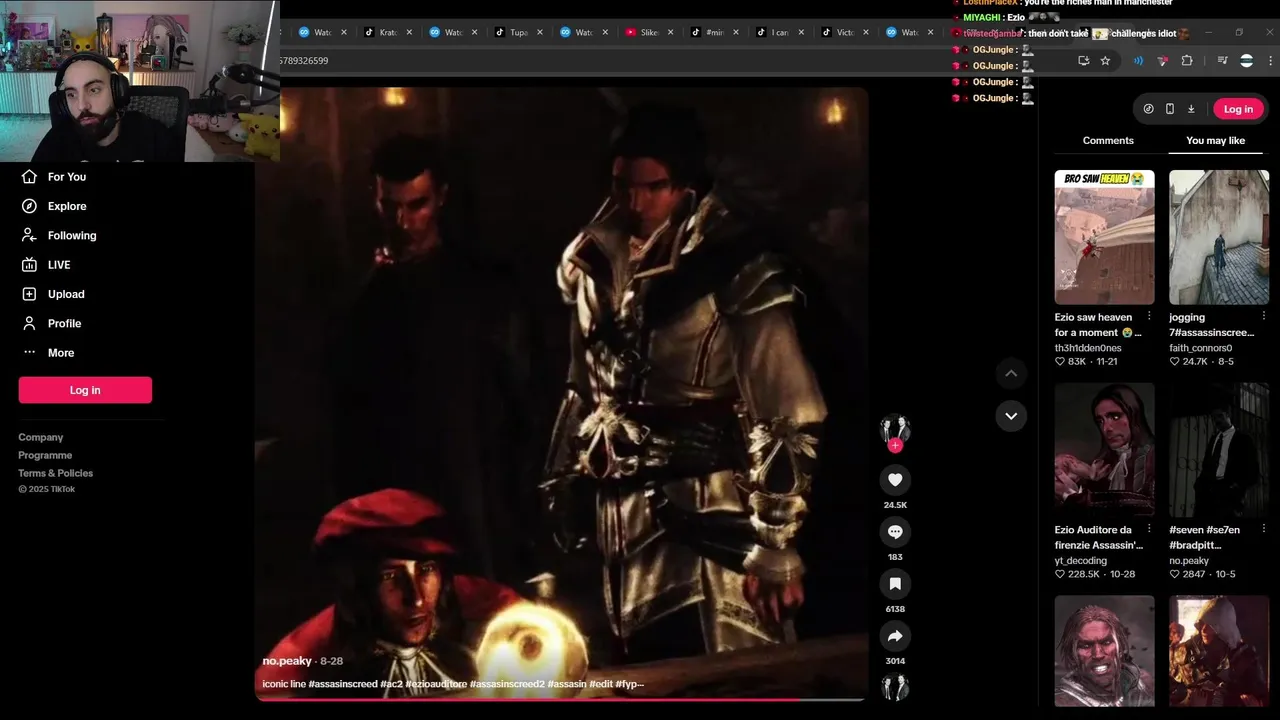The image size is (1280, 720).
Task: Switch to the Kratos browser tab
Action: [386, 32]
